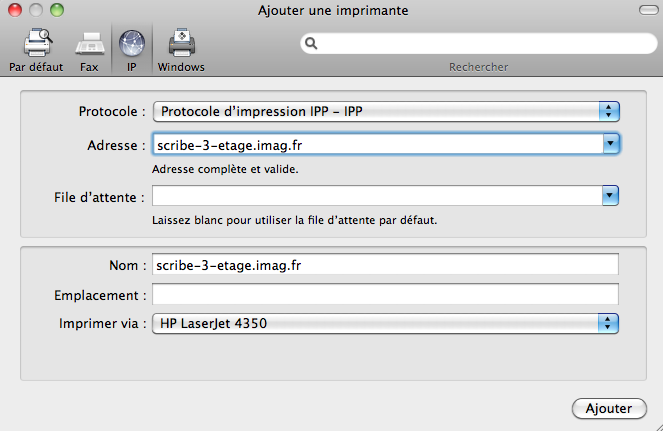Click the yellow minimize window button

(36, 10)
